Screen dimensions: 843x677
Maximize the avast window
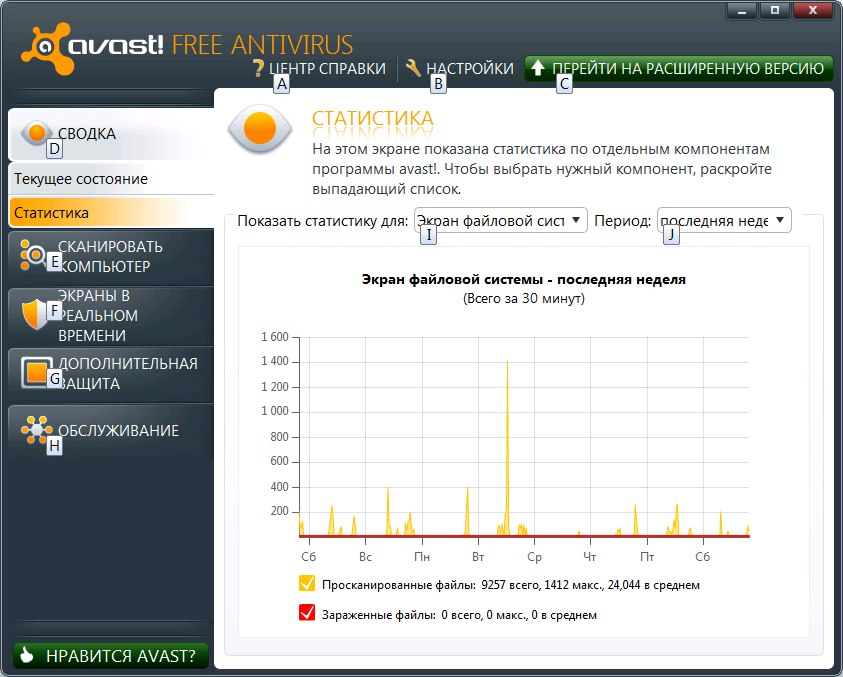(775, 11)
